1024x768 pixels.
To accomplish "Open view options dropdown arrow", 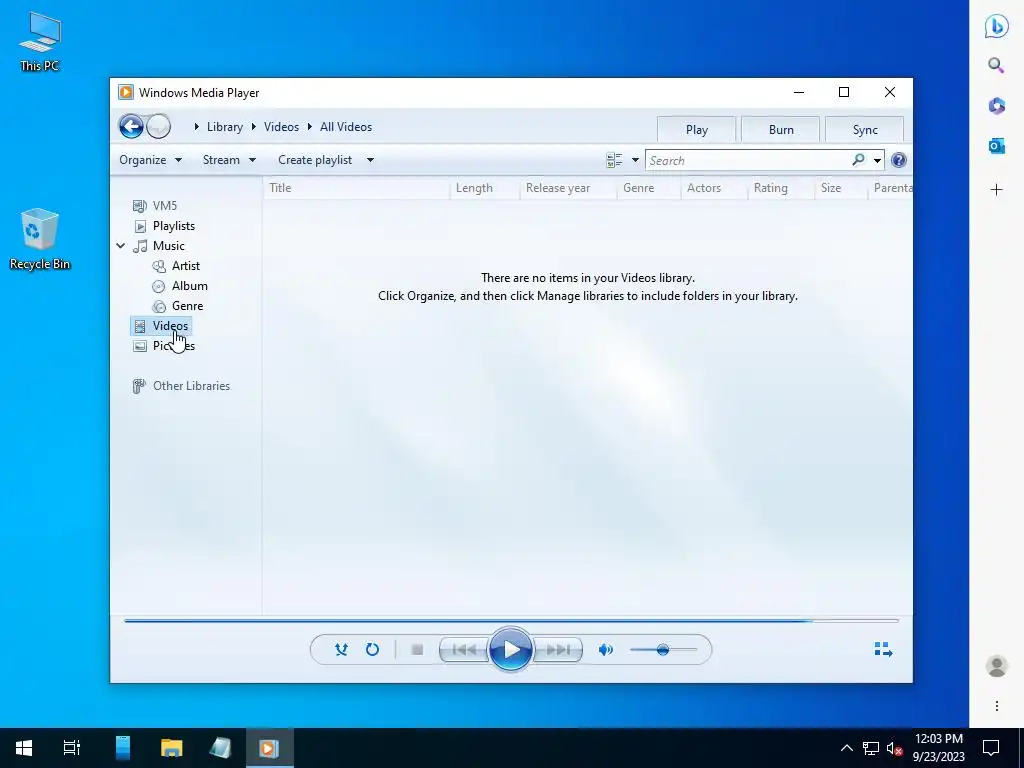I will [x=635, y=160].
